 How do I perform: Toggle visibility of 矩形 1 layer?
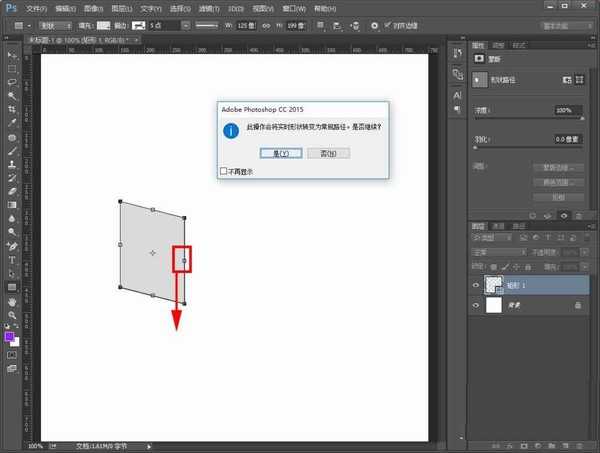[475, 285]
